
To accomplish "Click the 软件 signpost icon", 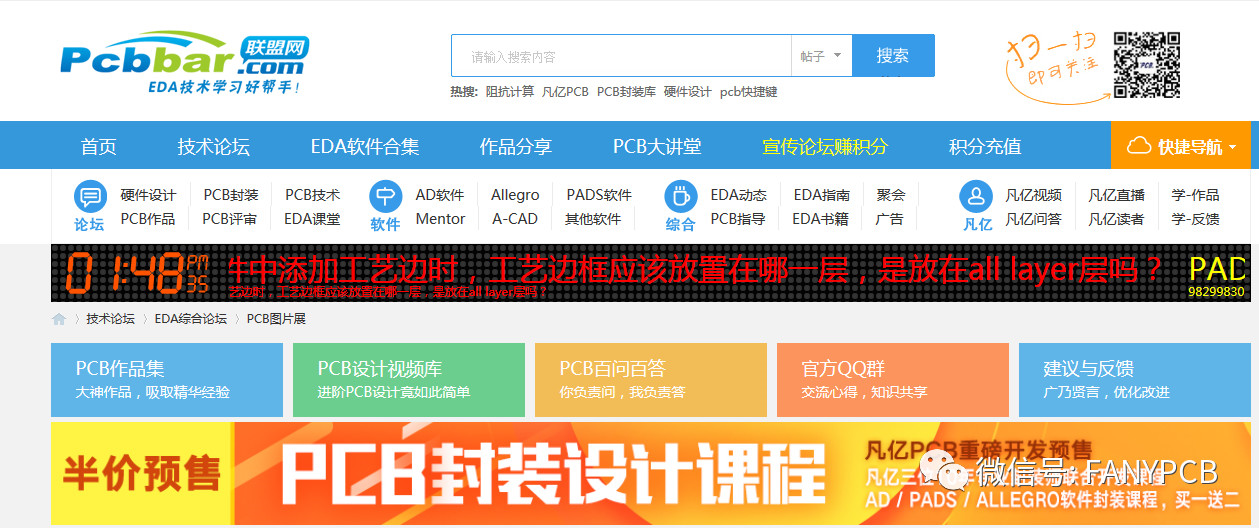I will [x=385, y=196].
